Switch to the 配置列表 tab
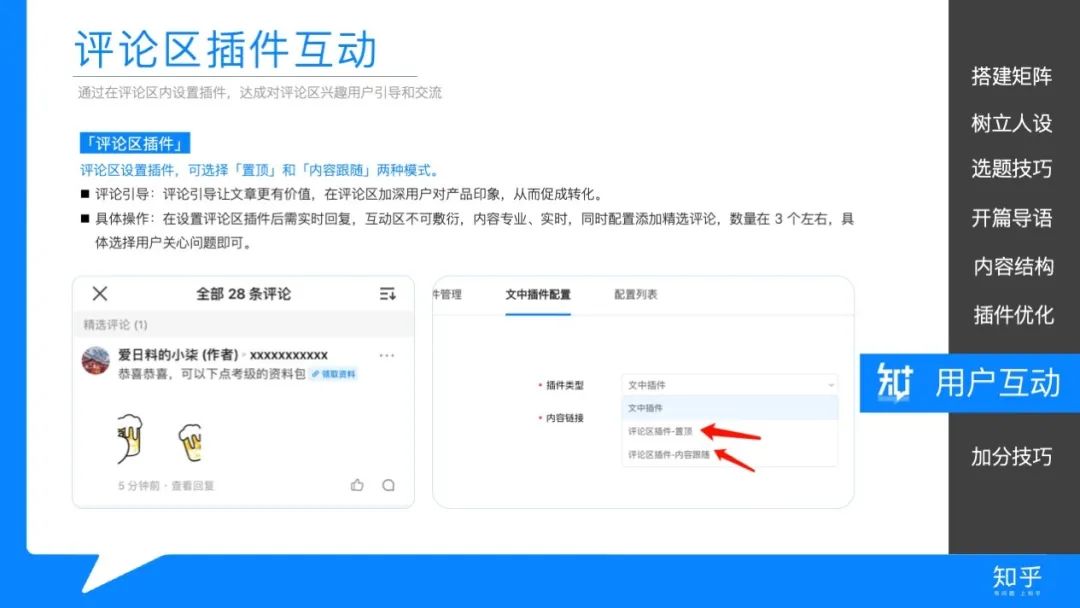1080x608 pixels. [x=636, y=295]
